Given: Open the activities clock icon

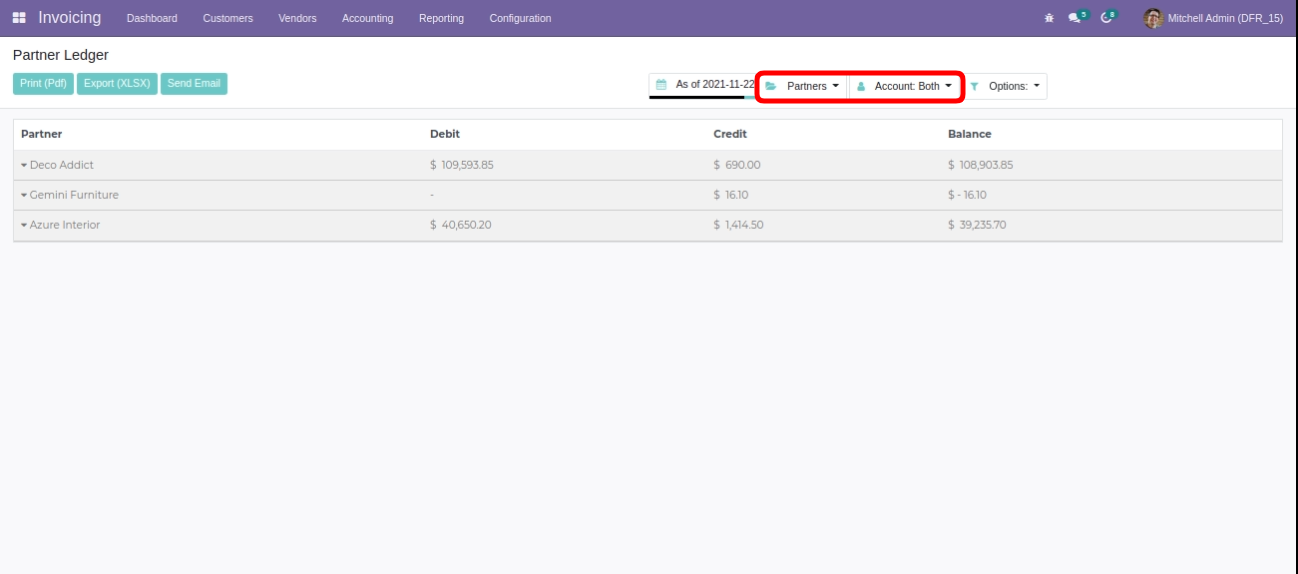Looking at the screenshot, I should click(x=1108, y=18).
